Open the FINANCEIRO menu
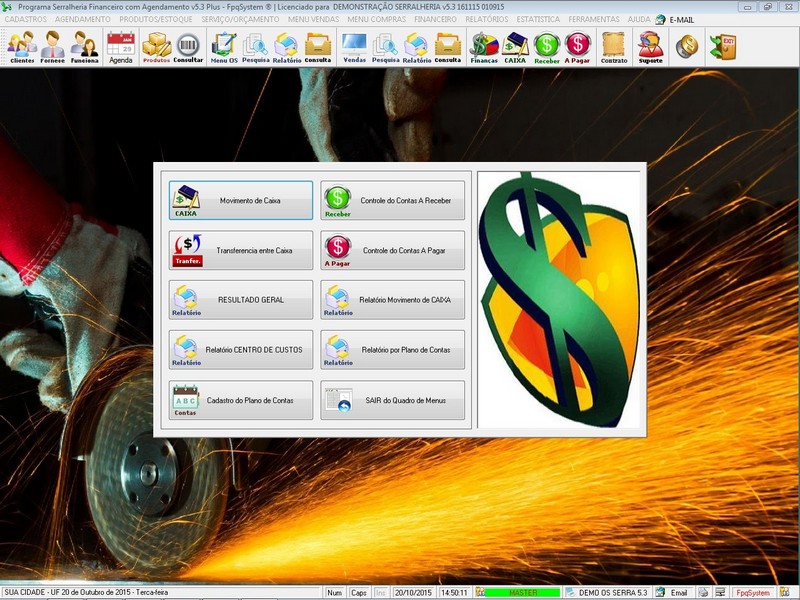The image size is (800, 600). (x=435, y=19)
